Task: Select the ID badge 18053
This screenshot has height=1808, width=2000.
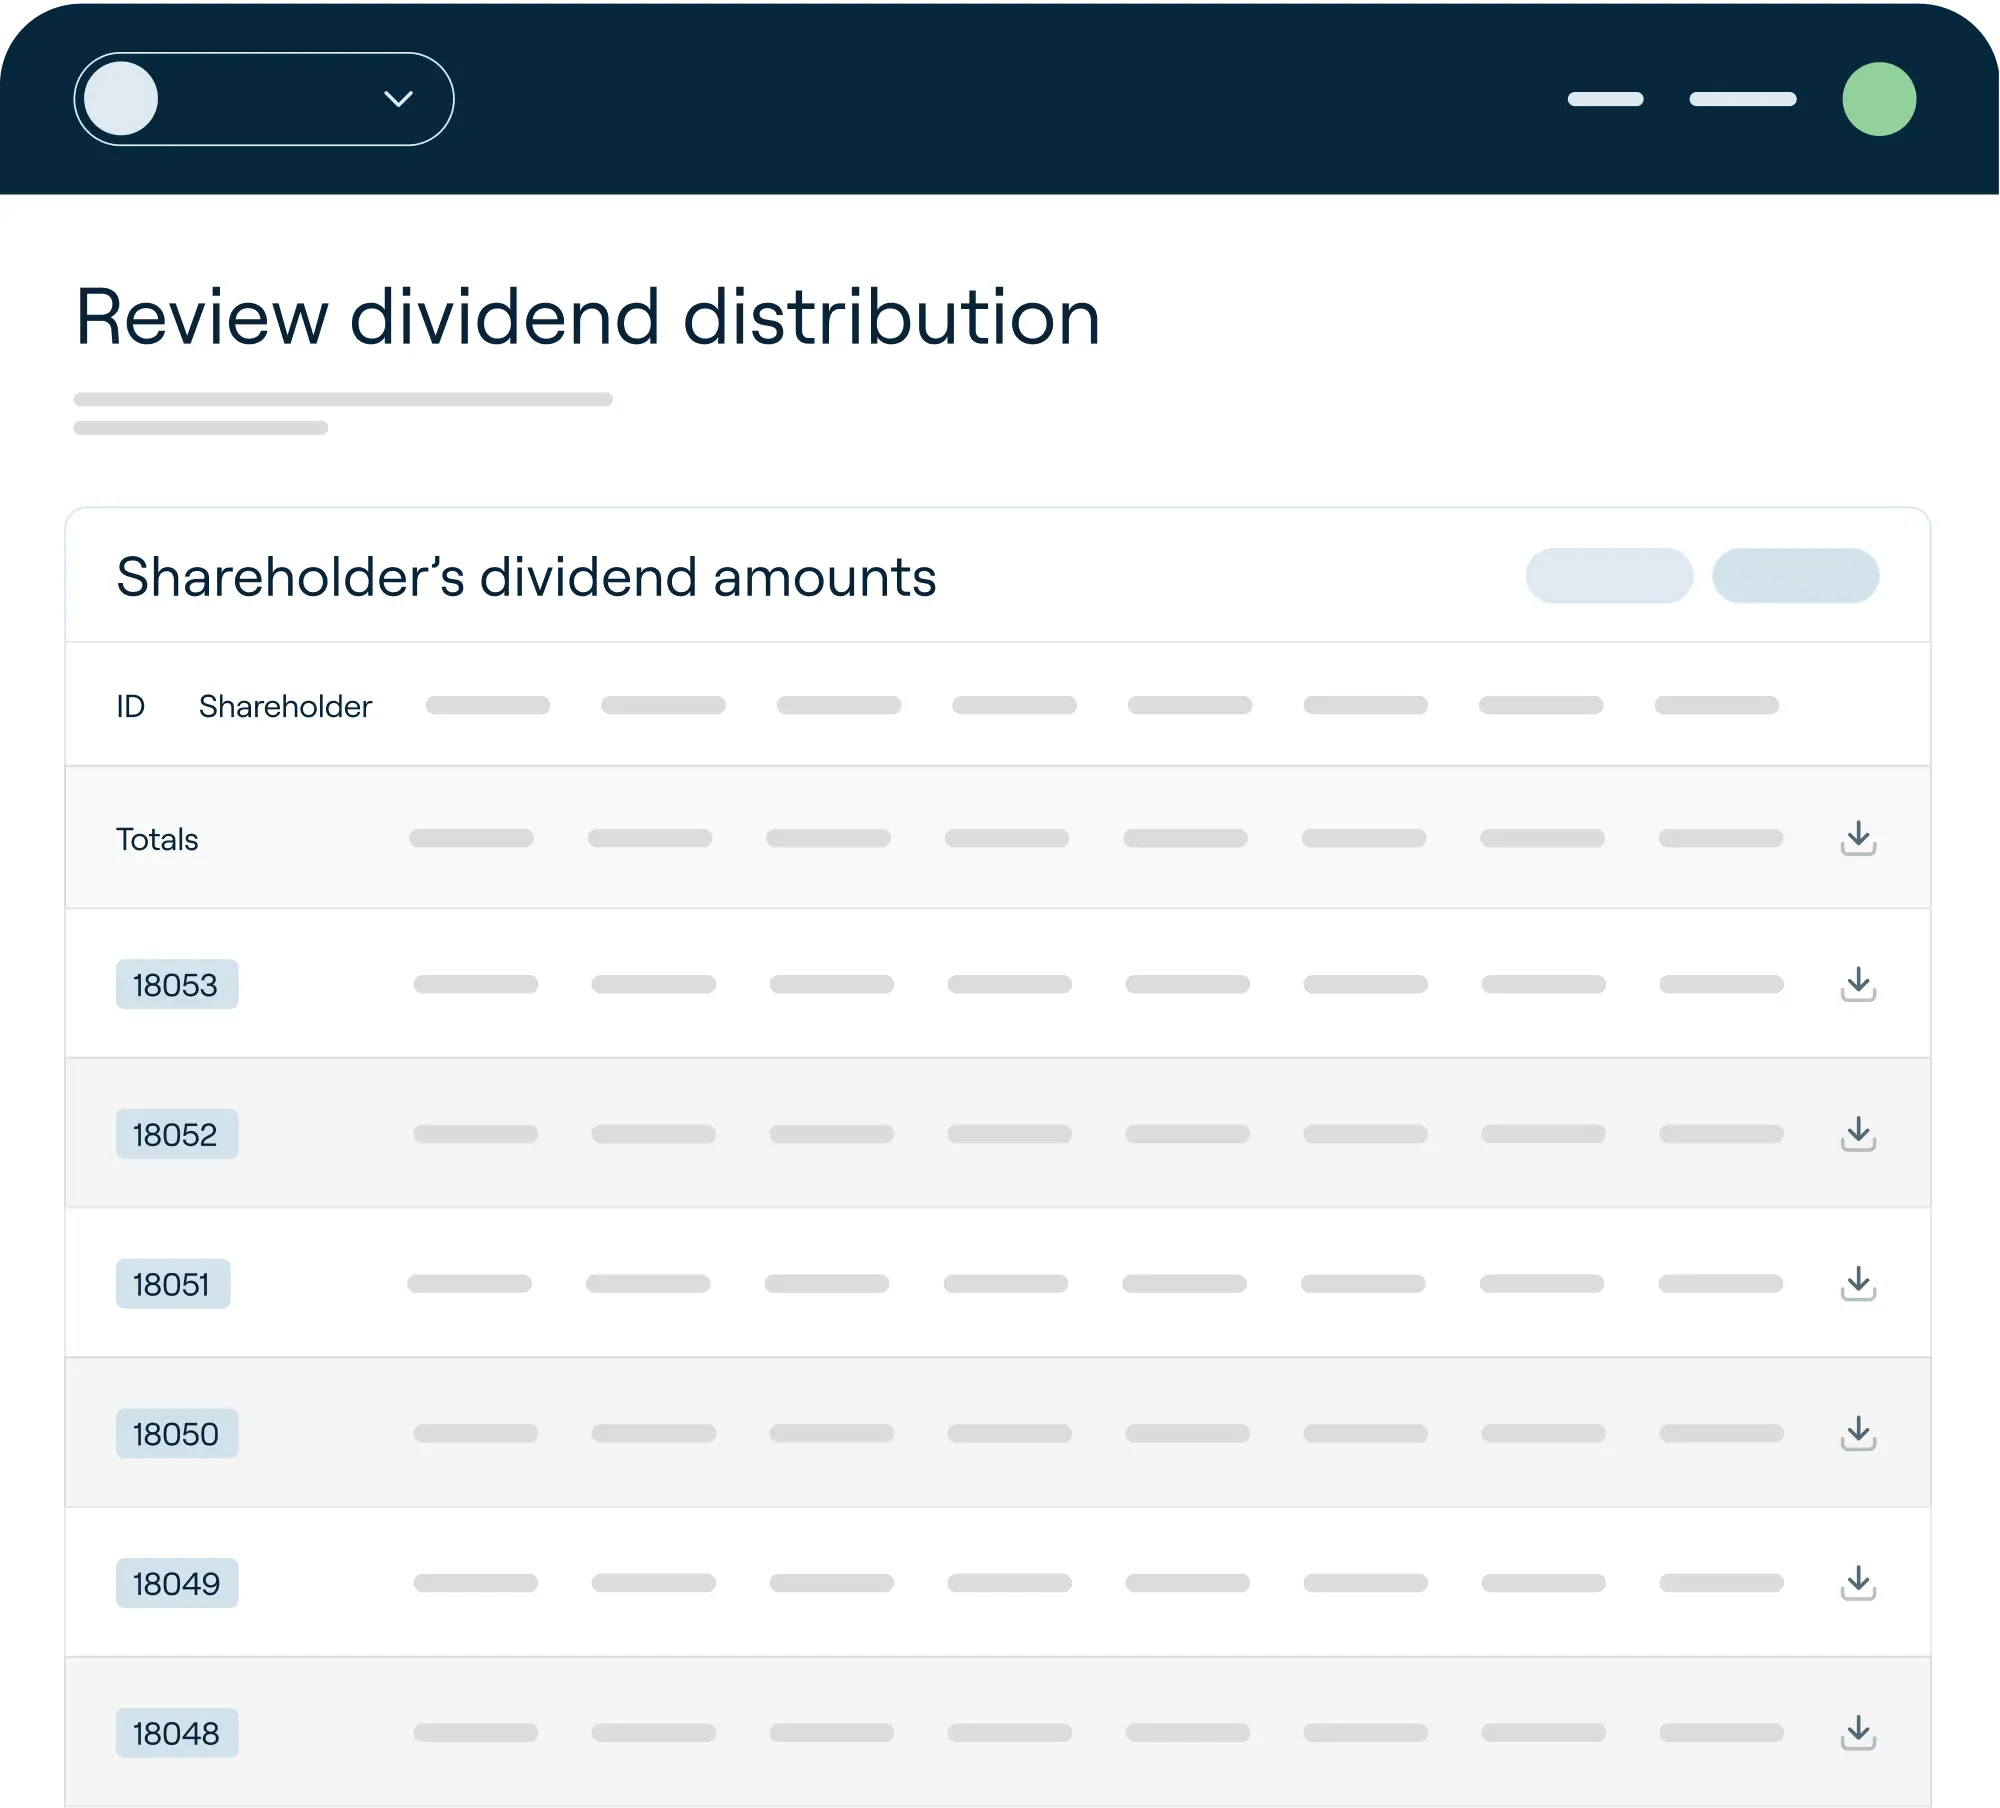Action: tap(177, 985)
